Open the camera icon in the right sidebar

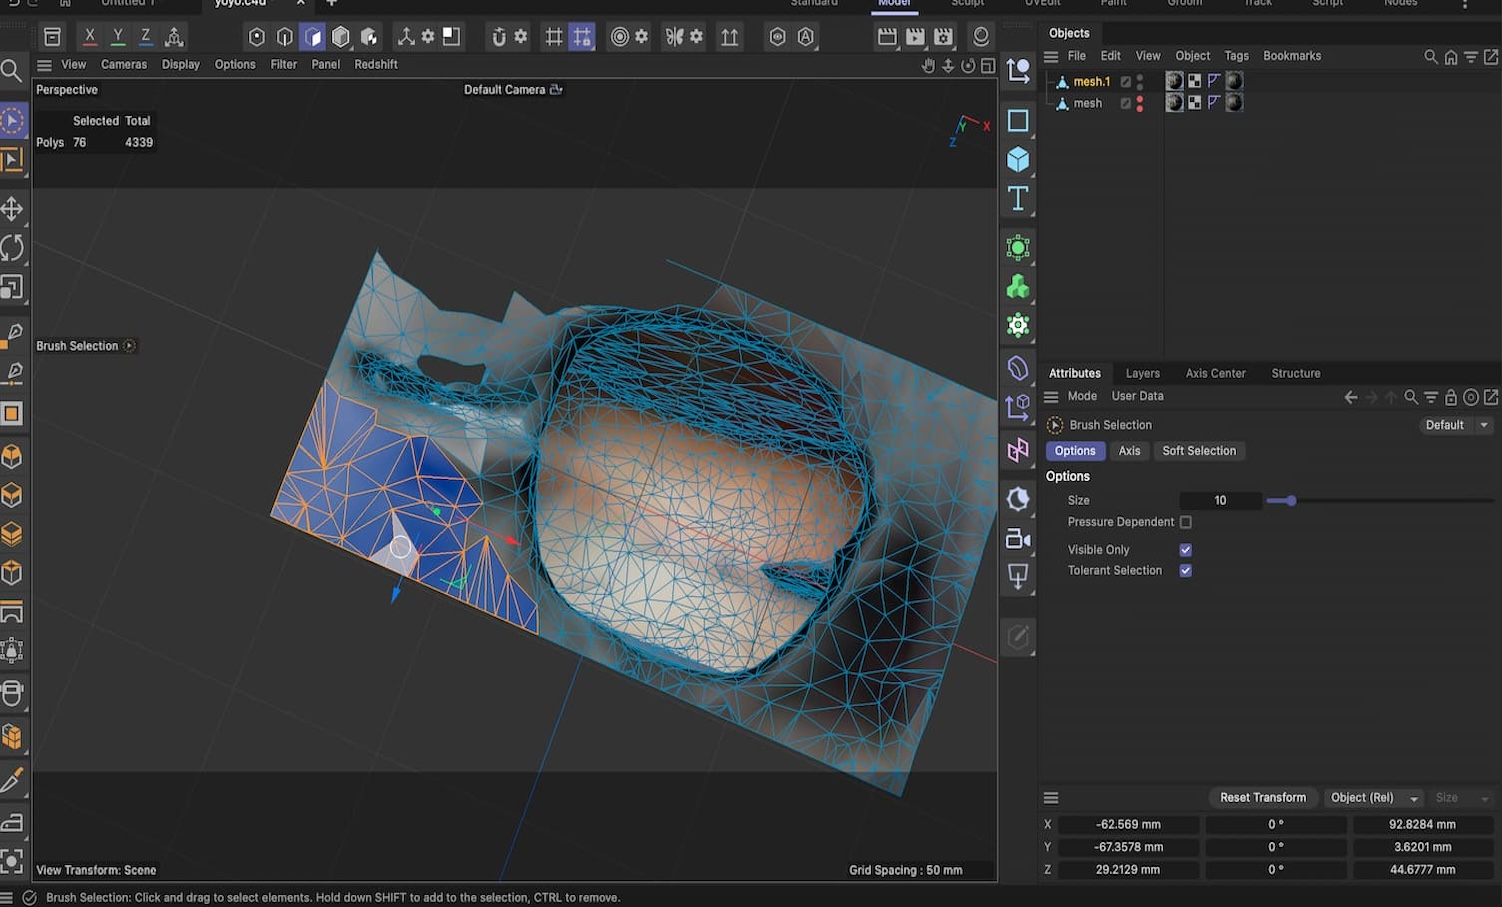click(1017, 538)
